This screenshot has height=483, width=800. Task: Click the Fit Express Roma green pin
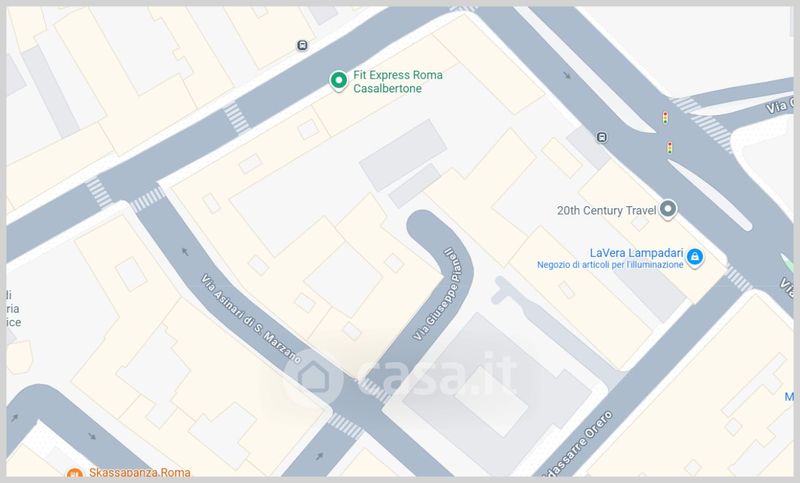pos(338,81)
